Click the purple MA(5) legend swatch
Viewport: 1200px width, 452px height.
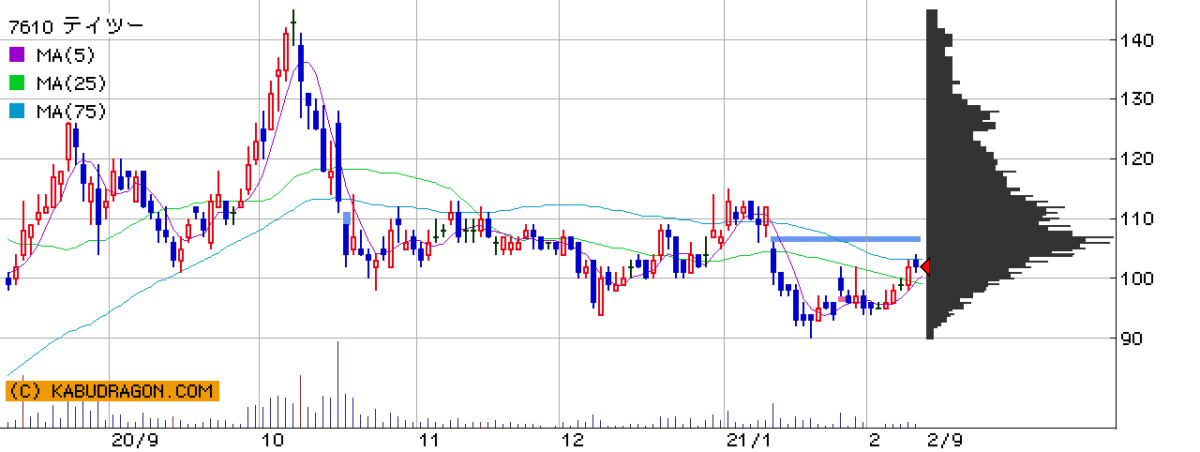16,54
